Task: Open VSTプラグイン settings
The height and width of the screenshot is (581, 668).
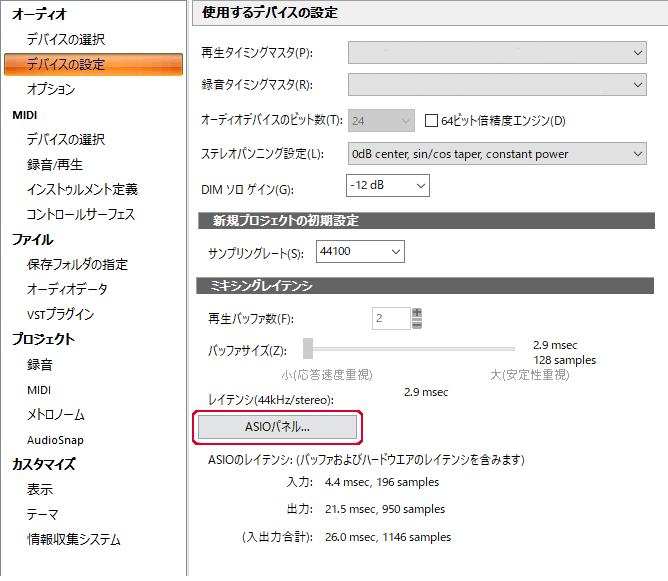Action: coord(60,314)
